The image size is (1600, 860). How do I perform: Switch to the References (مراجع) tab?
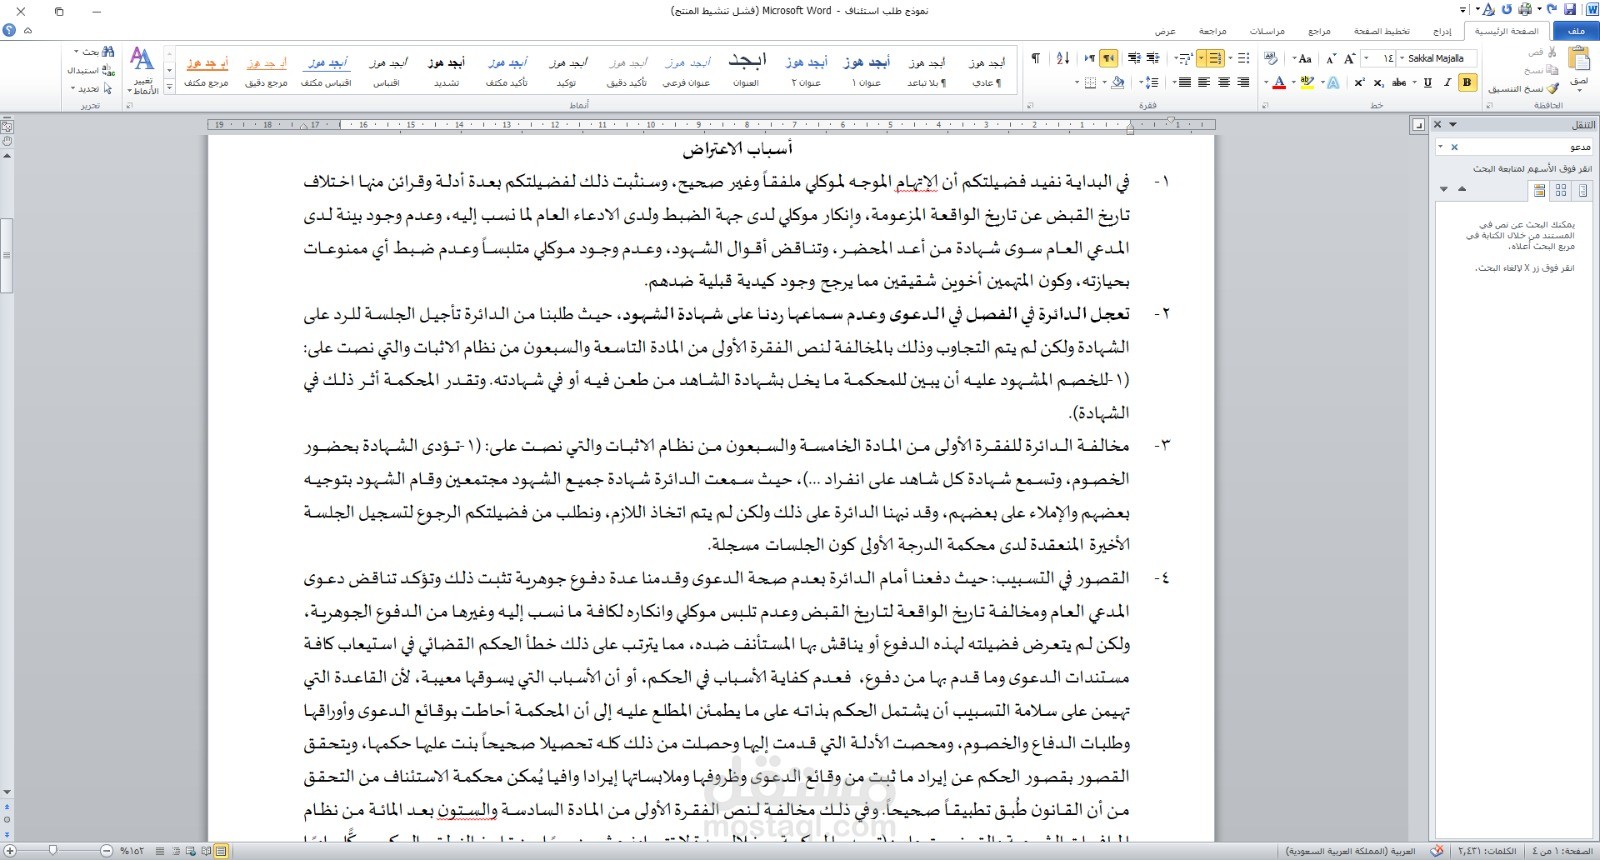(1320, 32)
